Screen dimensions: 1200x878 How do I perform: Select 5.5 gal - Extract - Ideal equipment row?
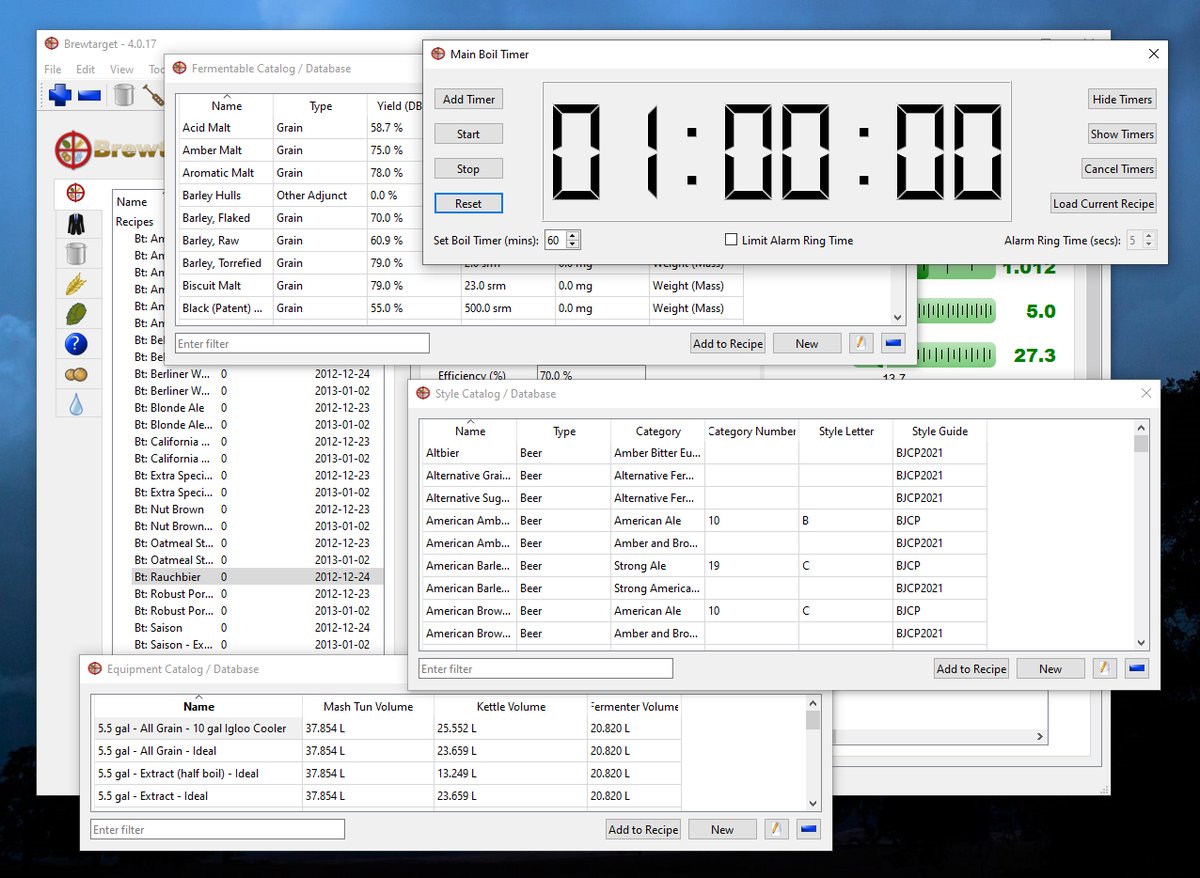coord(388,796)
